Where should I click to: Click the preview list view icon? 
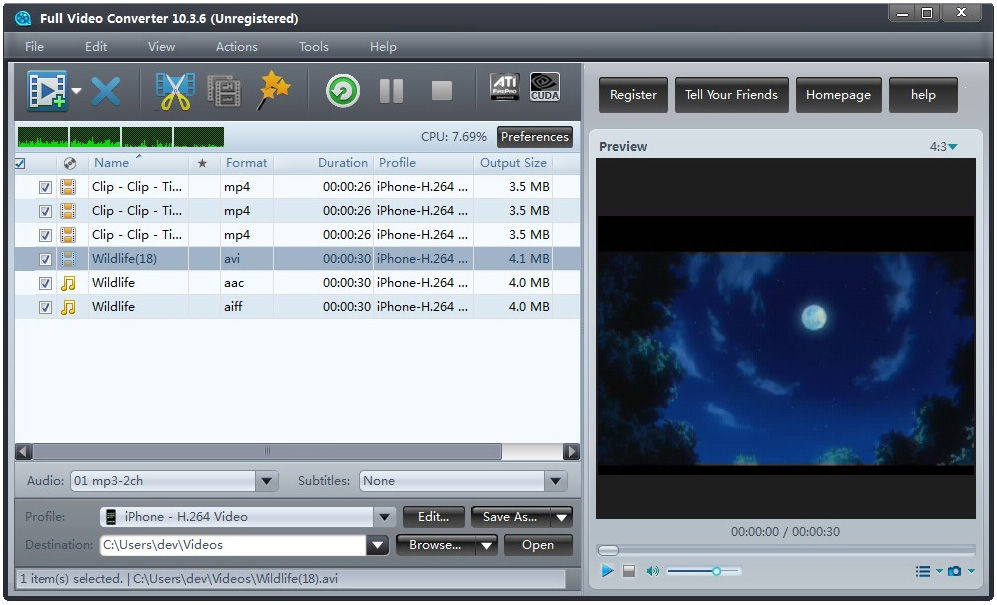tap(923, 571)
